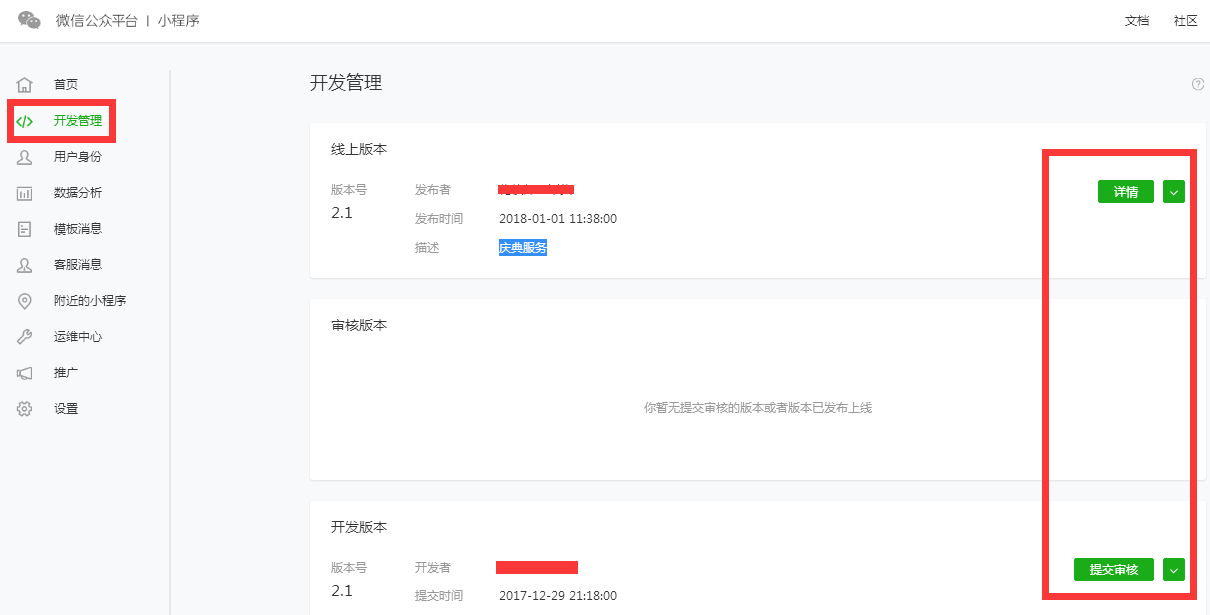
Task: Open 附近的小程序 section
Action: click(90, 301)
